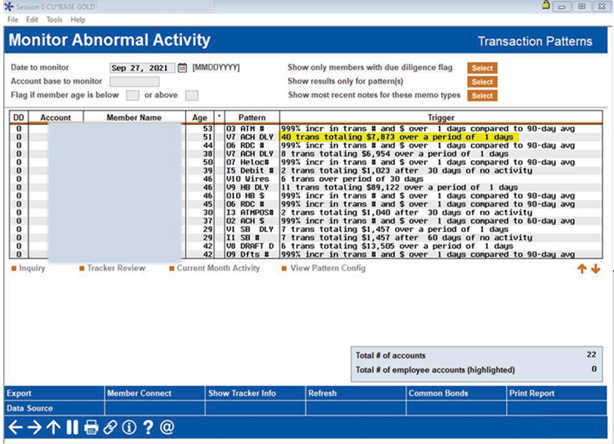Open the info circle icon

[x=129, y=427]
